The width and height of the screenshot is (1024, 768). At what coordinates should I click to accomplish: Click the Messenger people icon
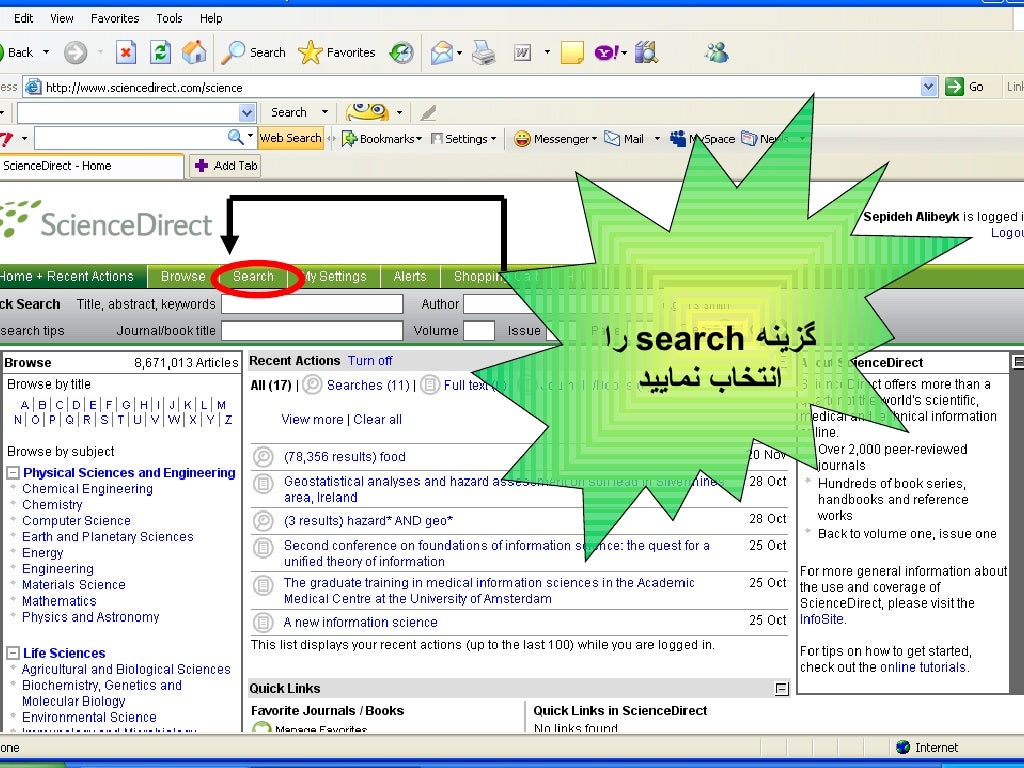tap(716, 52)
